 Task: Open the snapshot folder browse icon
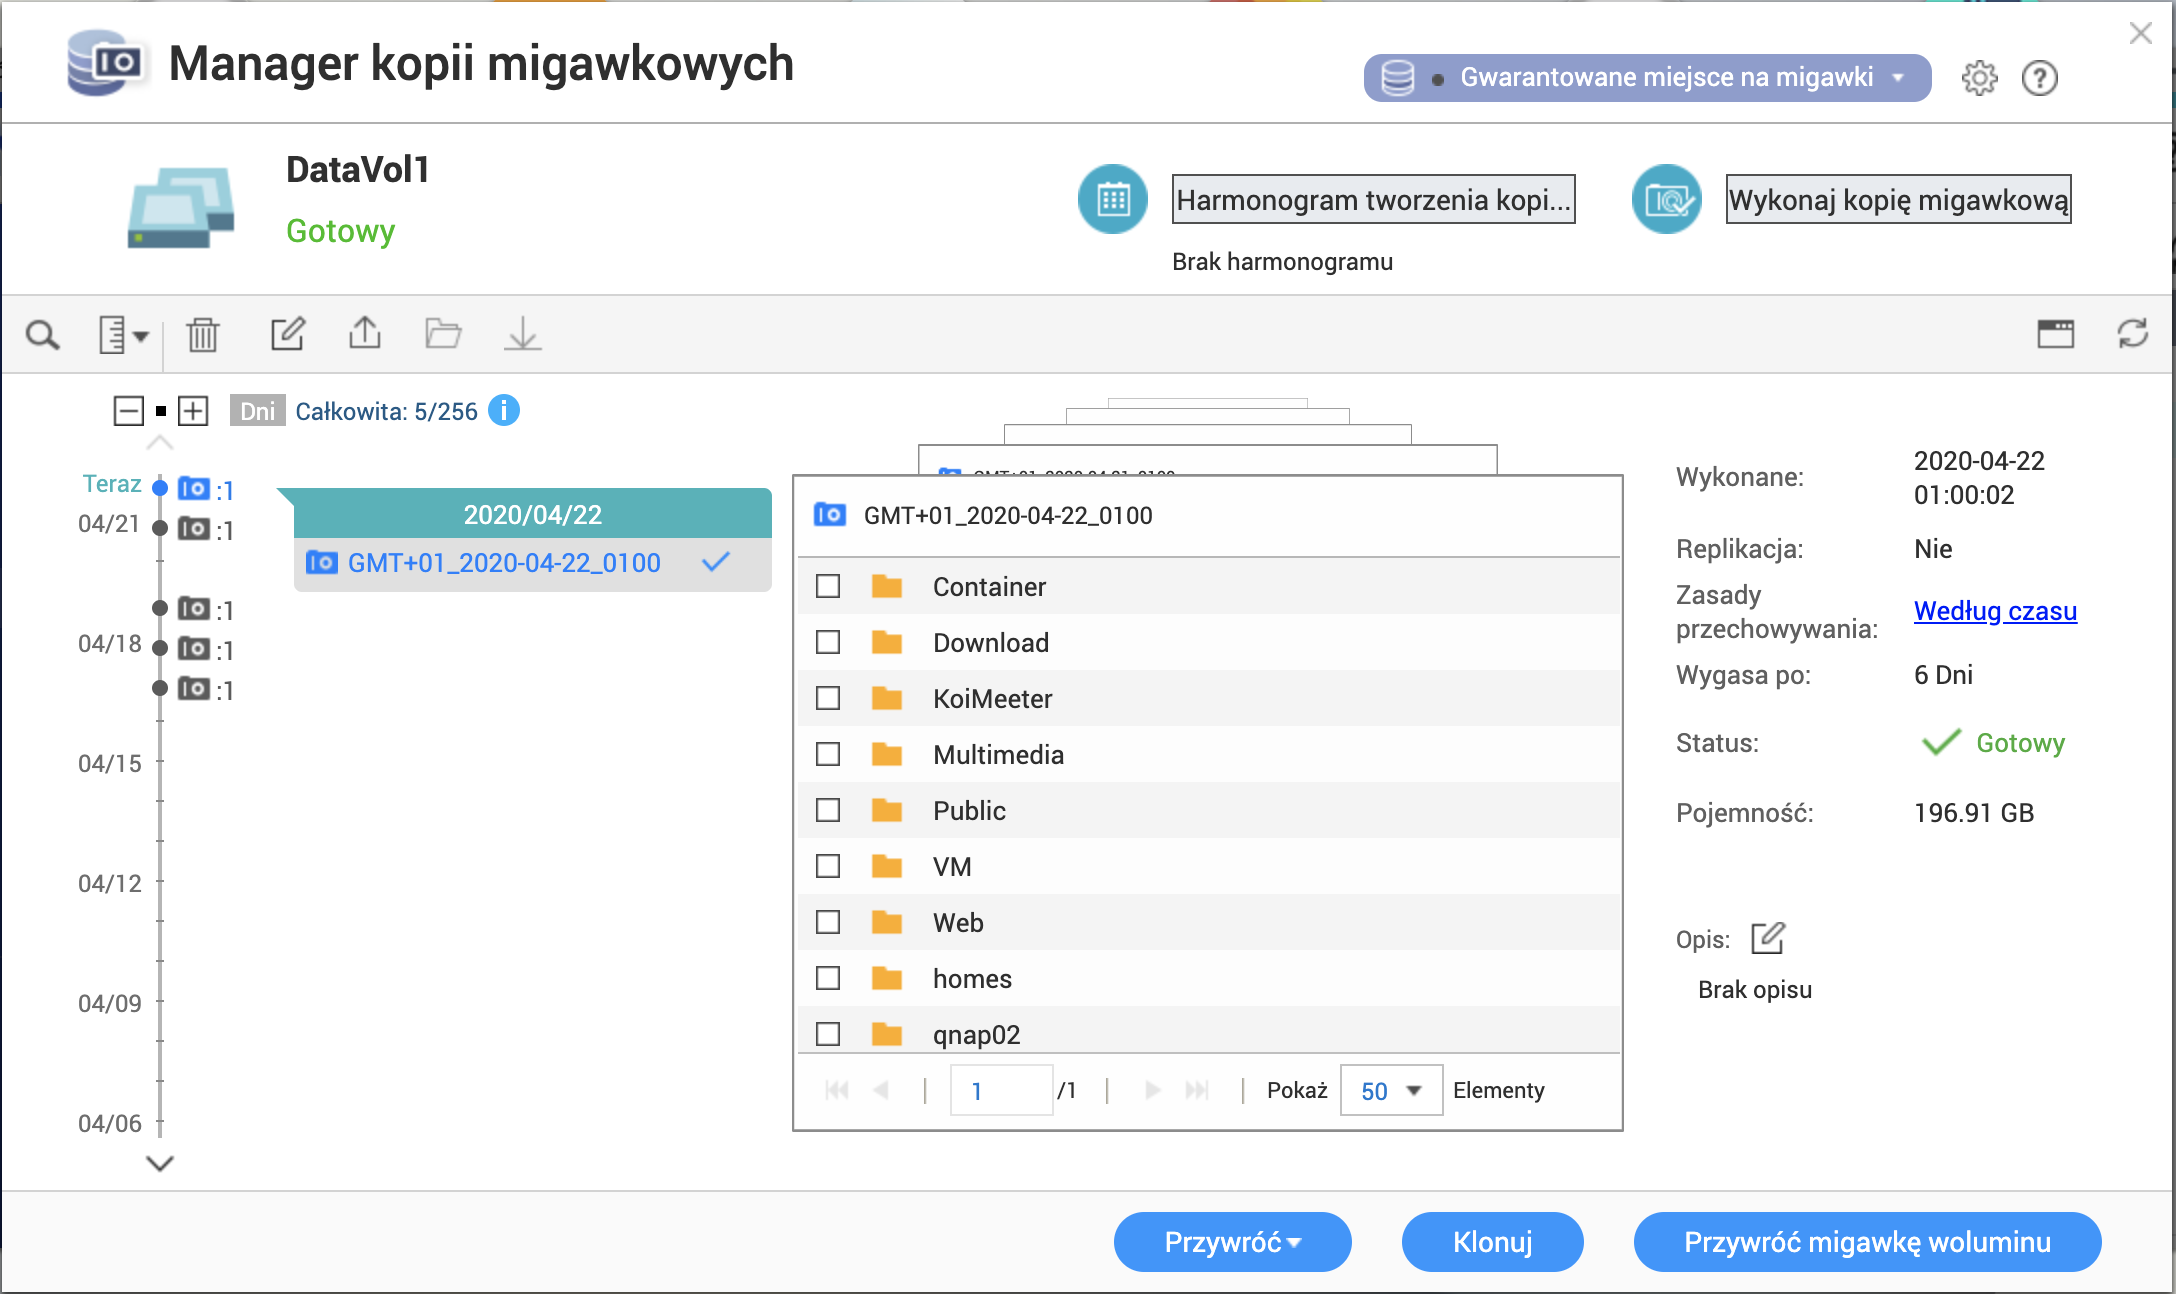pyautogui.click(x=444, y=334)
